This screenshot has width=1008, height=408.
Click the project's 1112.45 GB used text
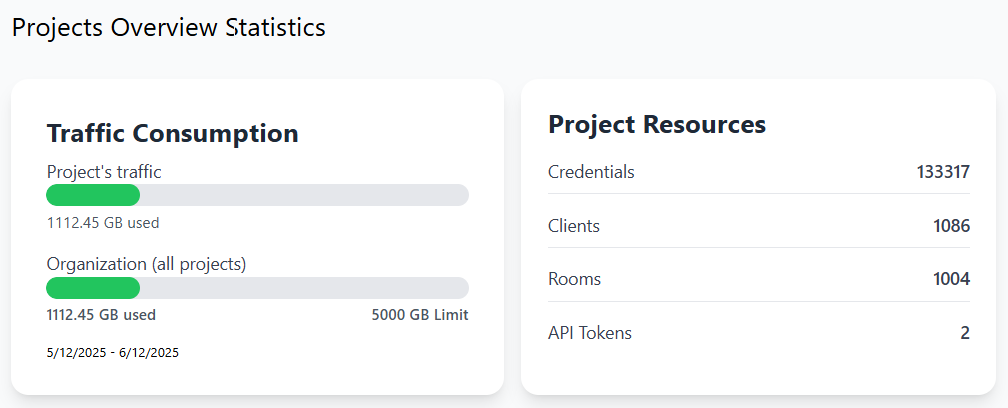click(103, 223)
